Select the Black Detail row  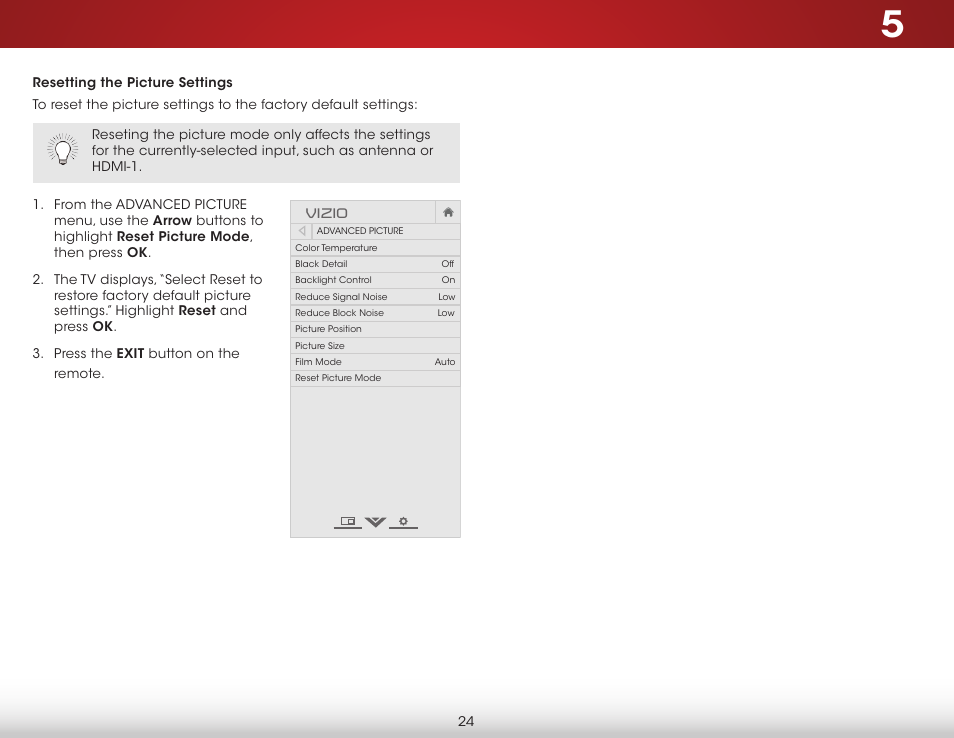(x=375, y=264)
